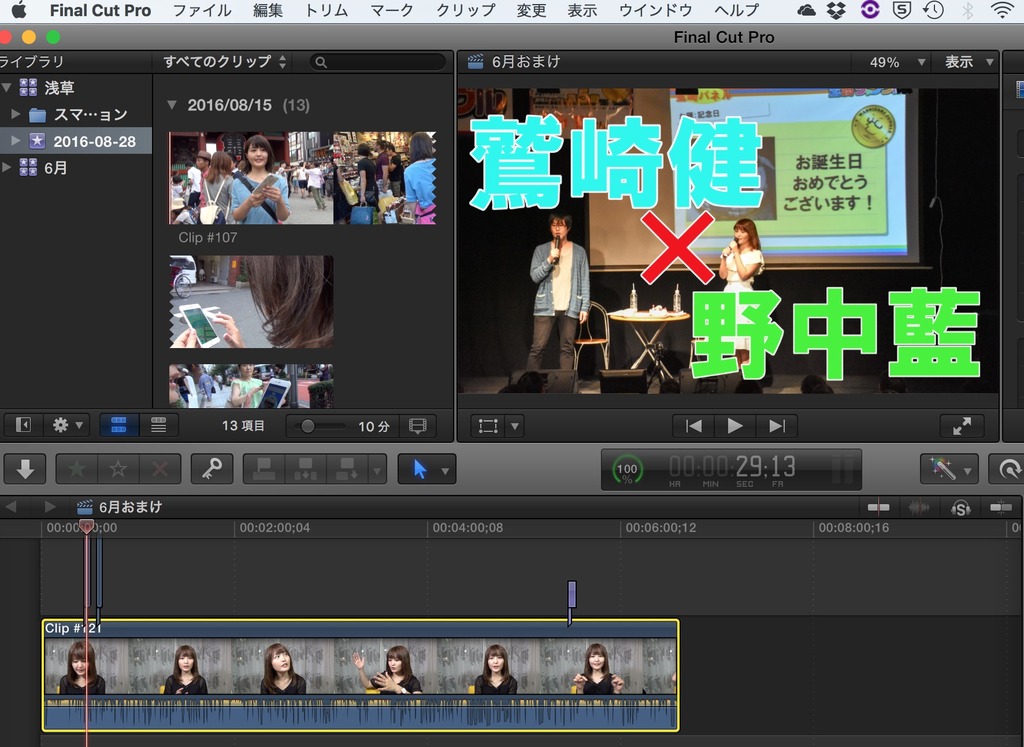The height and width of the screenshot is (747, 1024).
Task: Open the 49% viewer zoom menu
Action: (x=897, y=62)
